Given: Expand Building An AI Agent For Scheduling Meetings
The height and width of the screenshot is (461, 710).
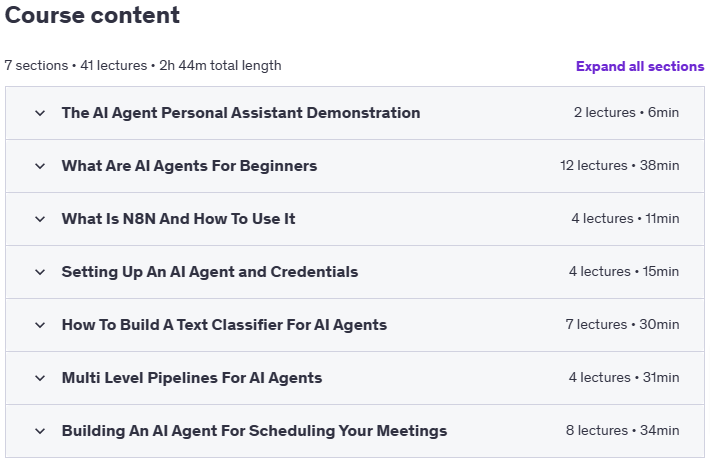Looking at the screenshot, I should coord(254,431).
